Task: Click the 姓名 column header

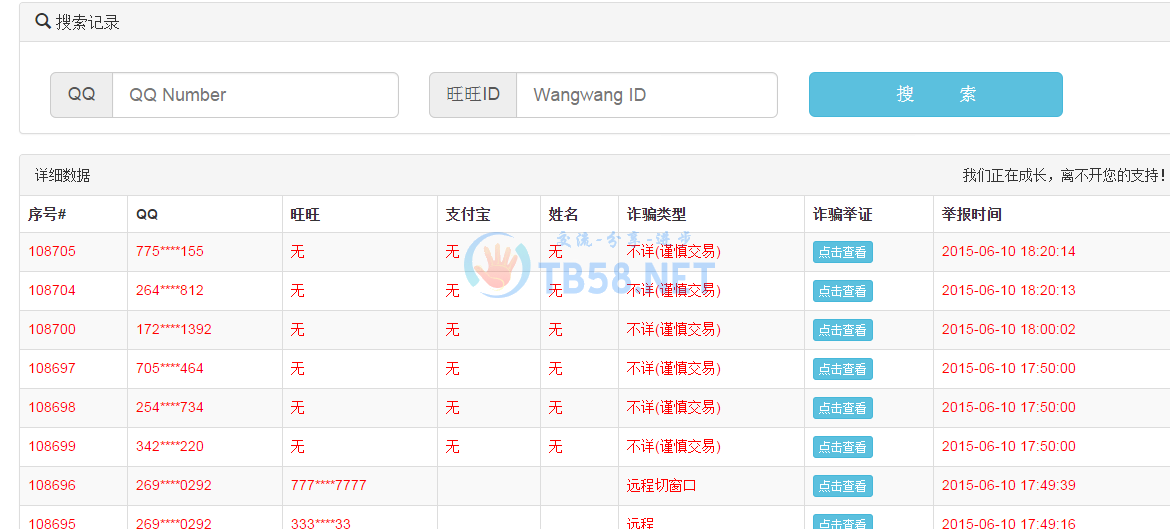Action: point(563,214)
